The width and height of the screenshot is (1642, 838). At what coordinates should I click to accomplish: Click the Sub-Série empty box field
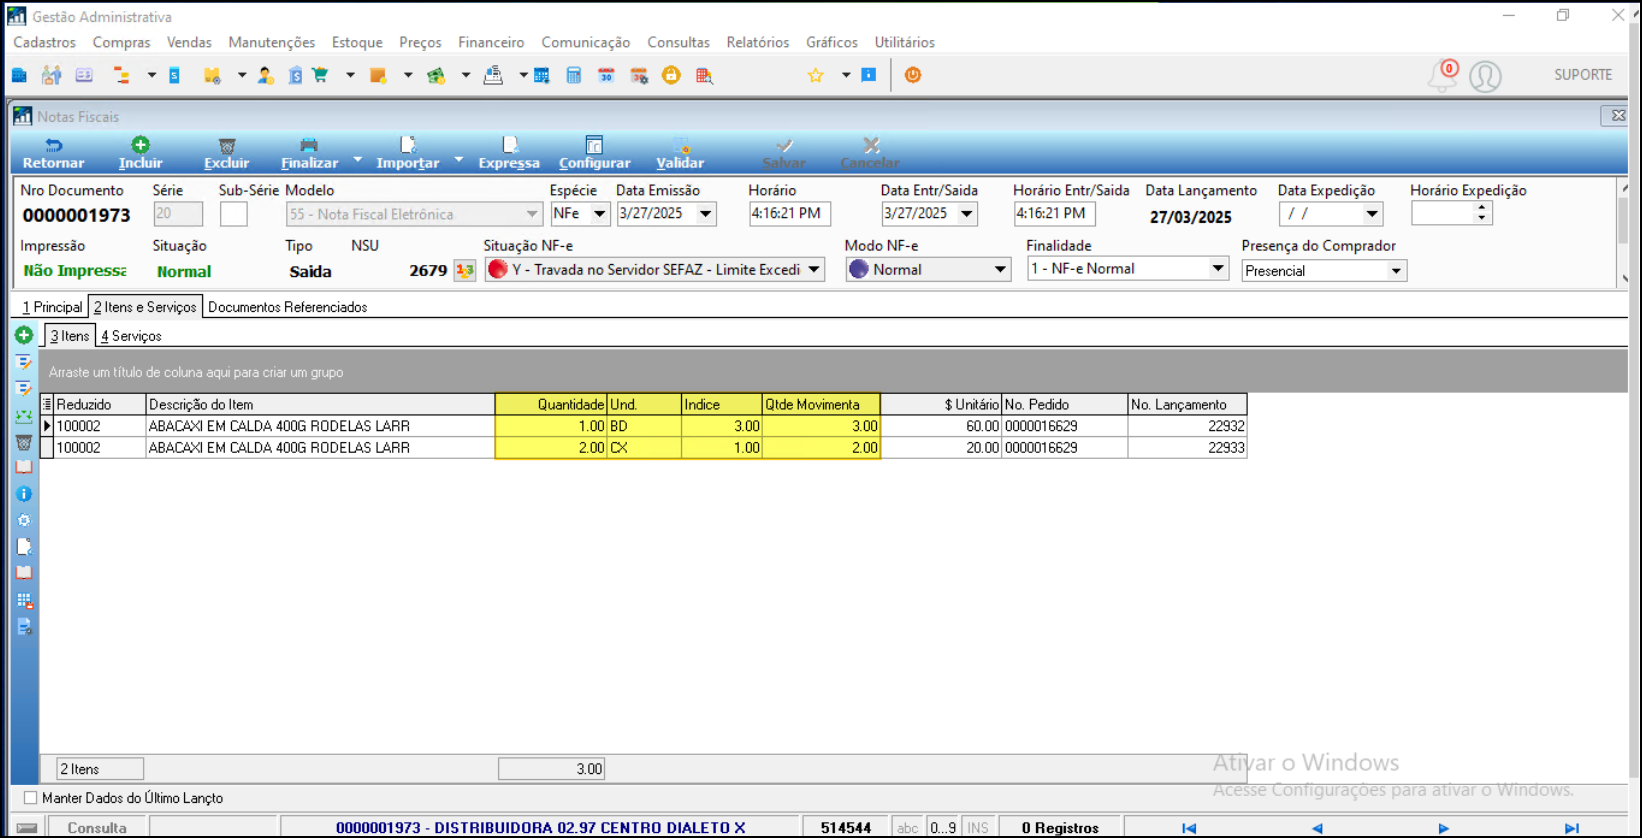[x=234, y=214]
